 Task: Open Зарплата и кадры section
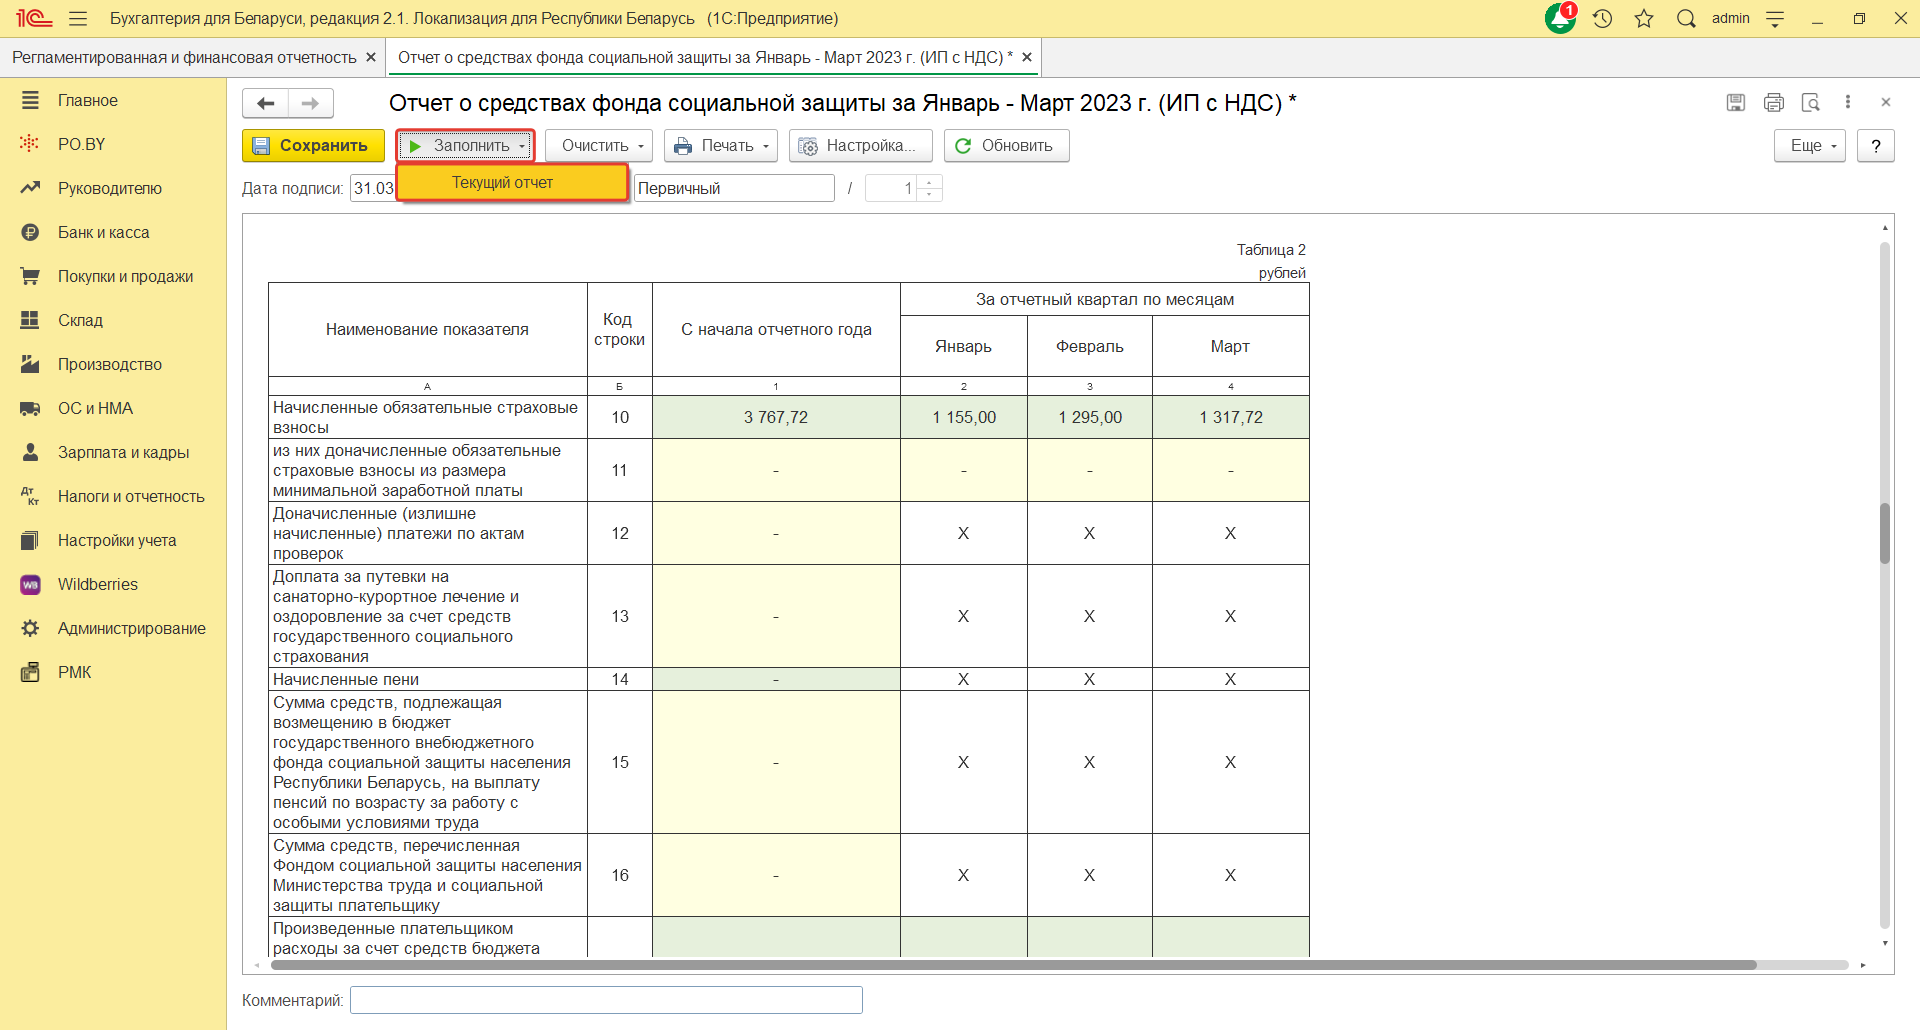pos(123,452)
